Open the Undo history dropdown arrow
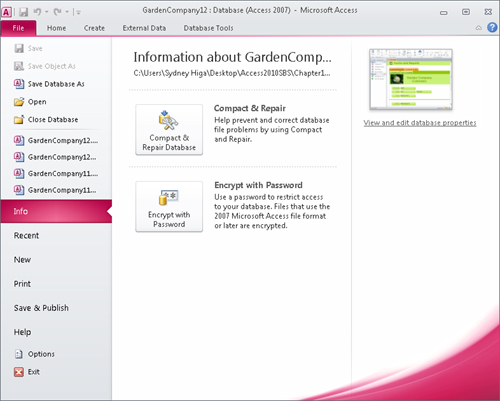This screenshot has height=401, width=500. (47, 12)
